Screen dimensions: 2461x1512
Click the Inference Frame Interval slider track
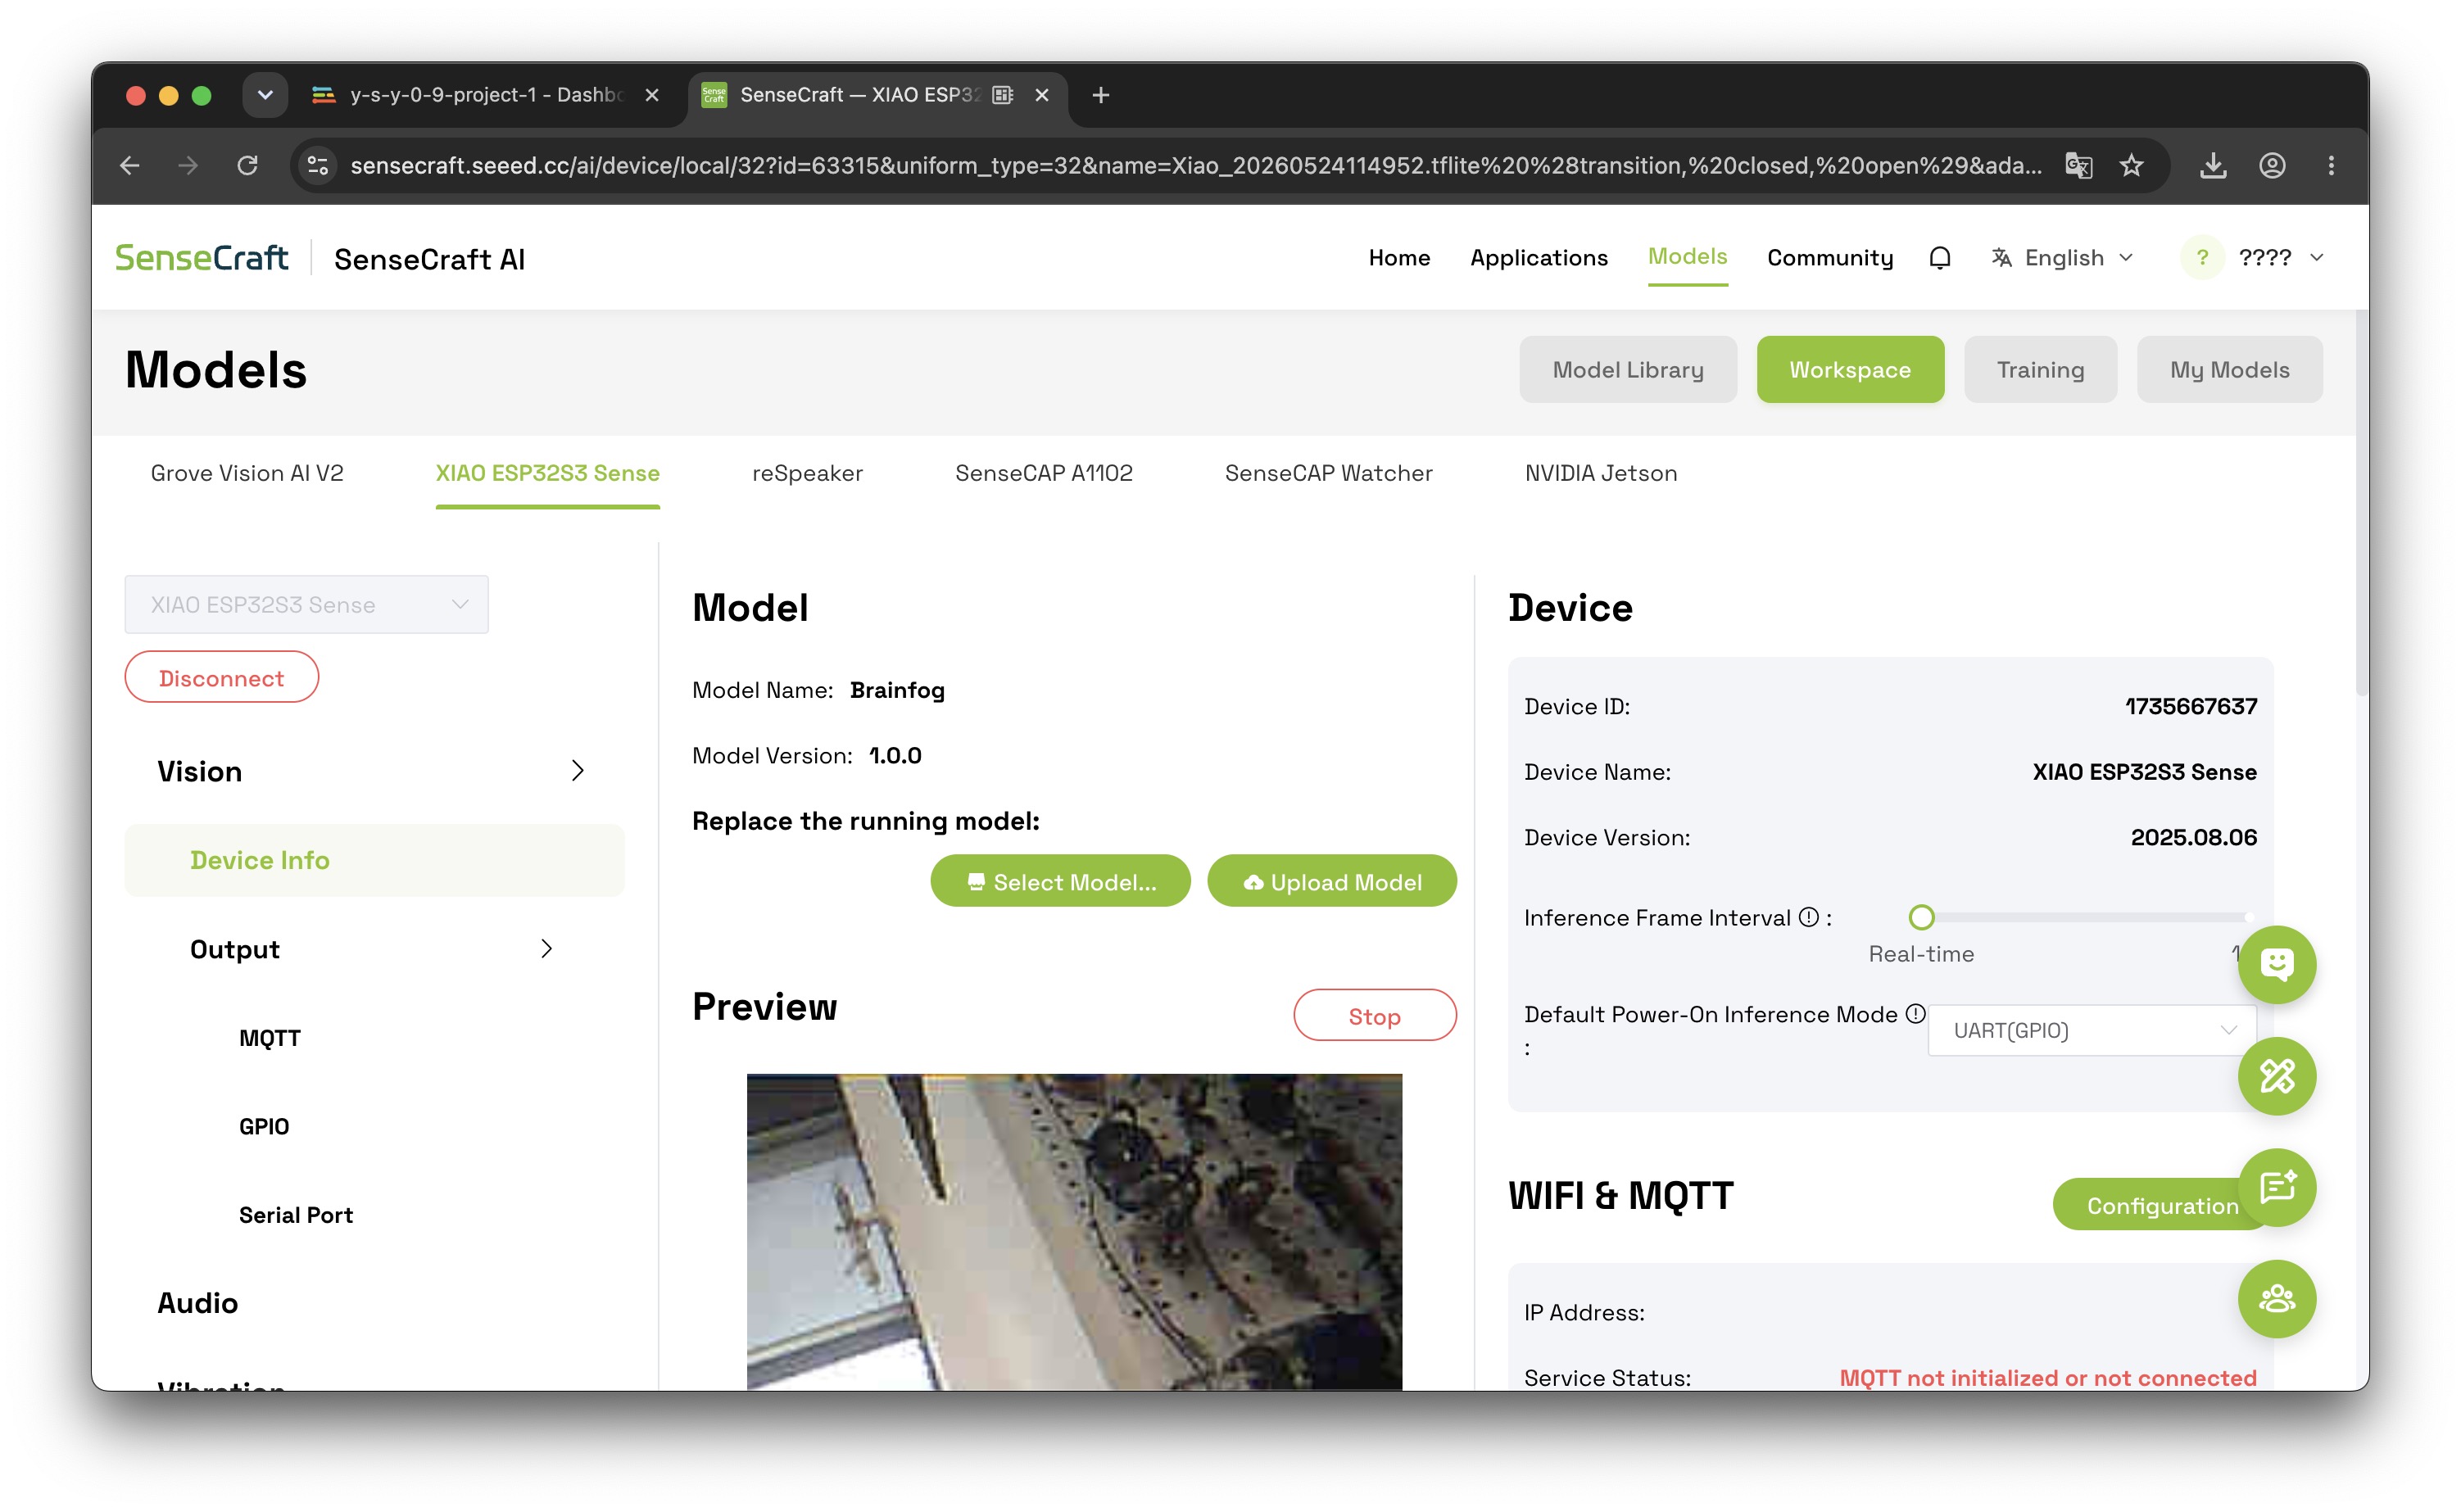(2085, 917)
